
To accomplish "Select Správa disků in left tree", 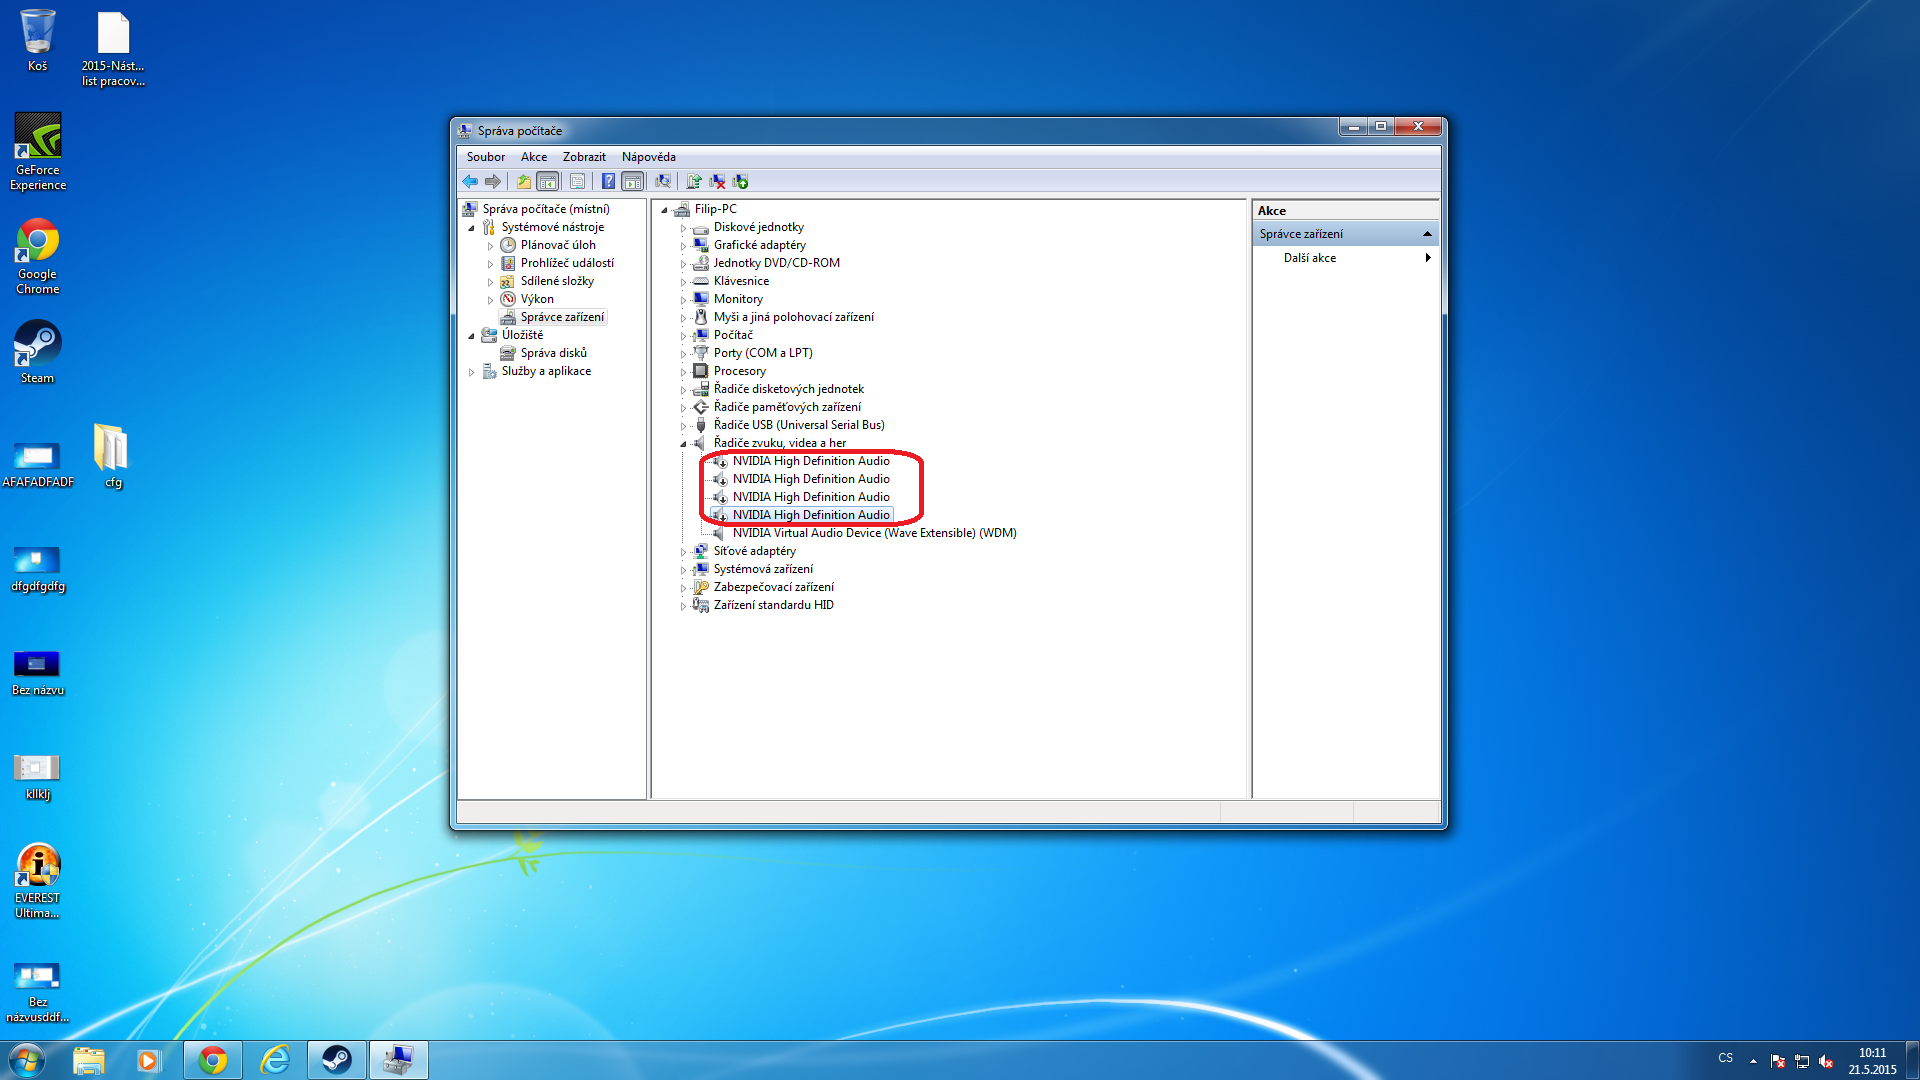I will [553, 353].
